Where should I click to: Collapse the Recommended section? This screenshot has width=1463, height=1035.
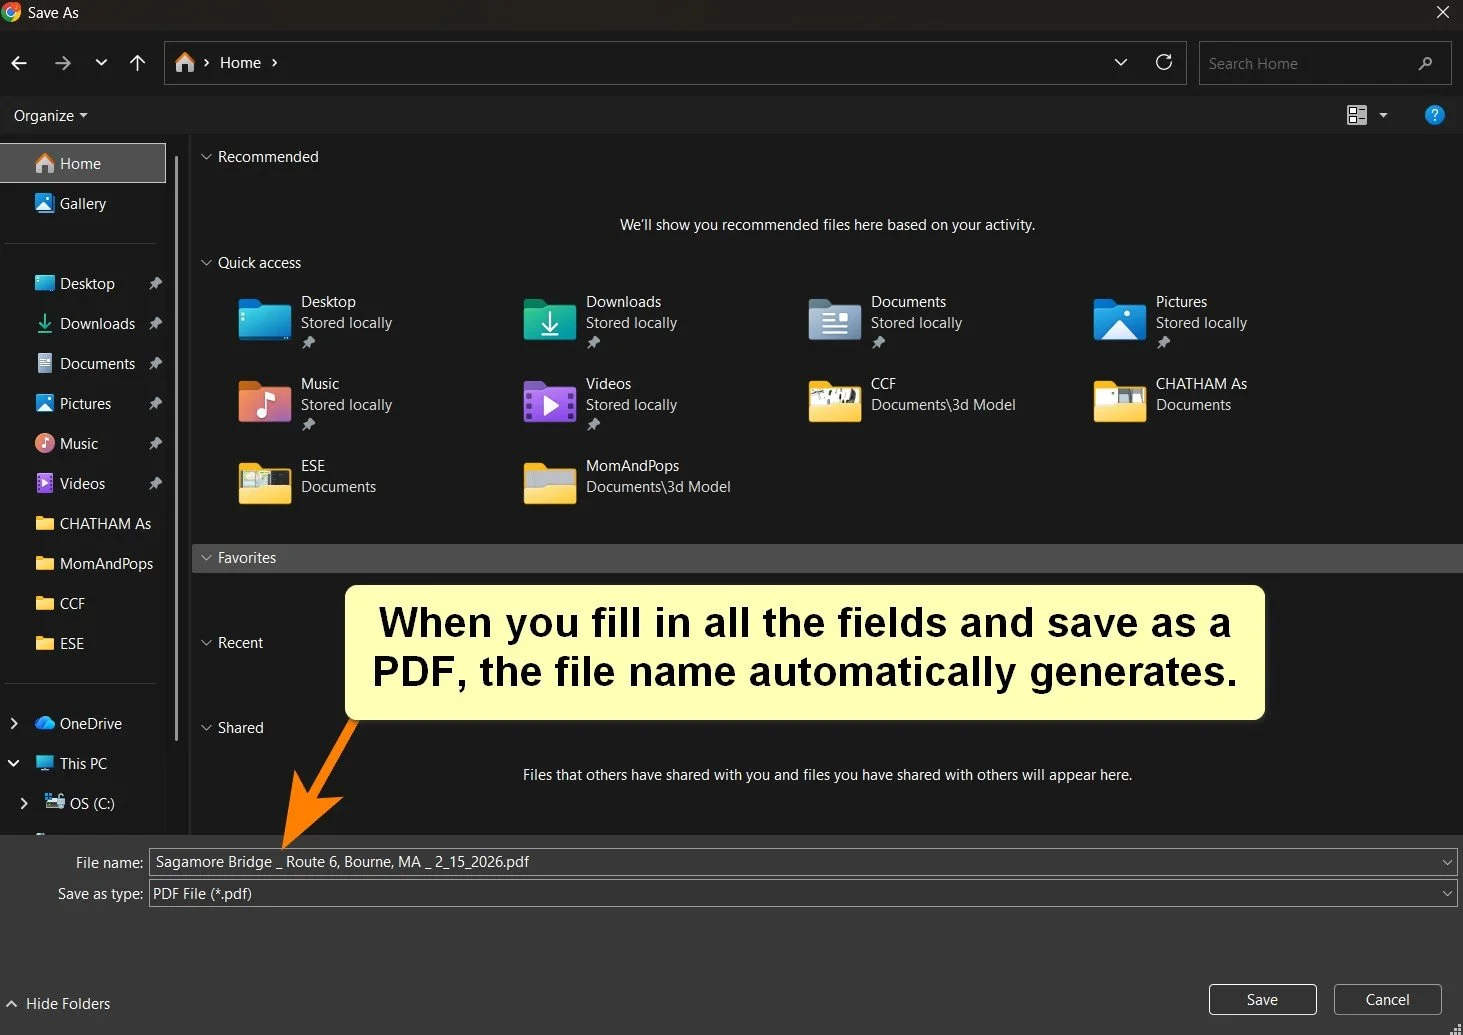pos(207,157)
